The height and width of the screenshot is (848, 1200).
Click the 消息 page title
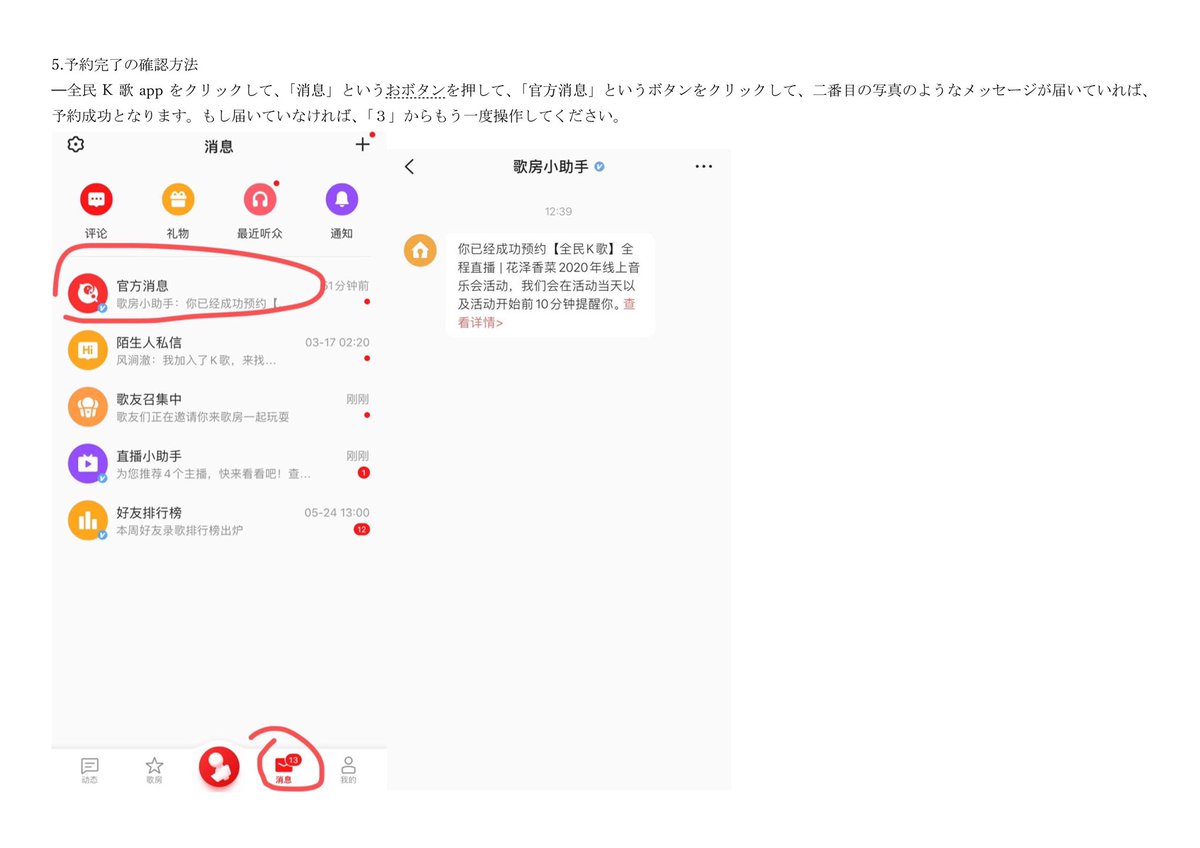219,146
